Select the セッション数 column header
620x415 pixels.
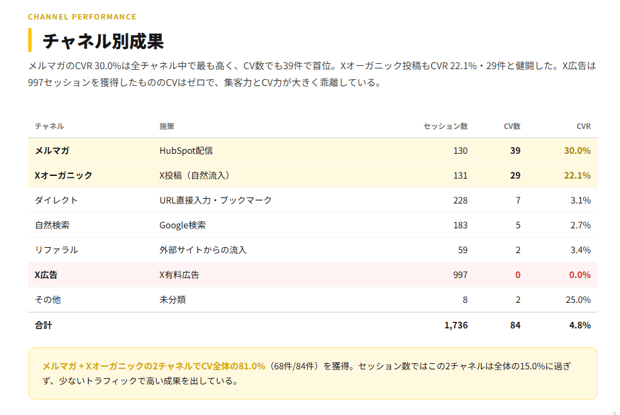[446, 126]
